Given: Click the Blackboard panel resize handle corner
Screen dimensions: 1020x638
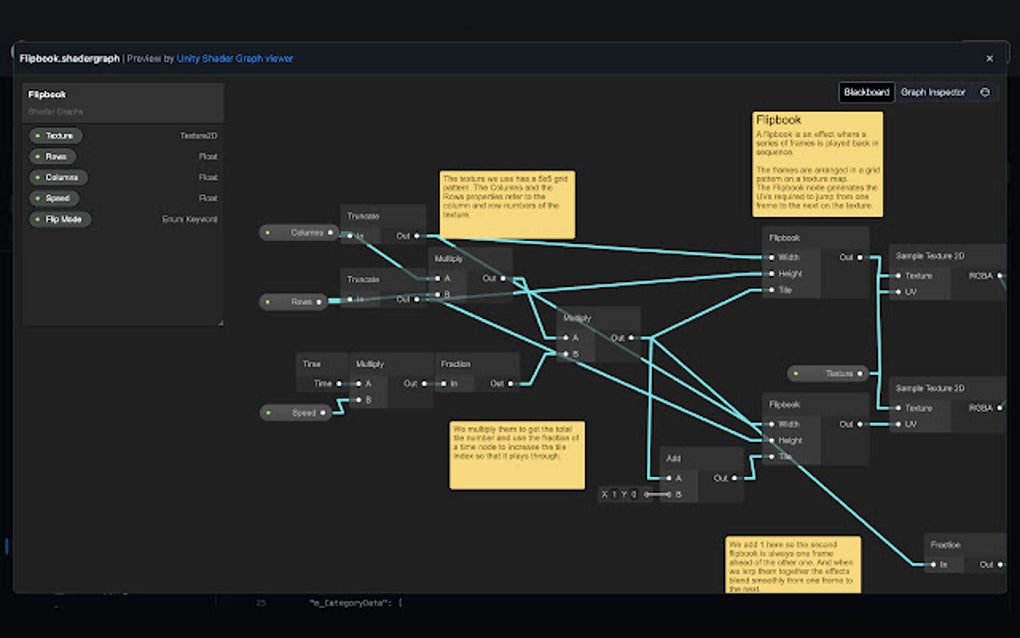Looking at the screenshot, I should tap(221, 322).
